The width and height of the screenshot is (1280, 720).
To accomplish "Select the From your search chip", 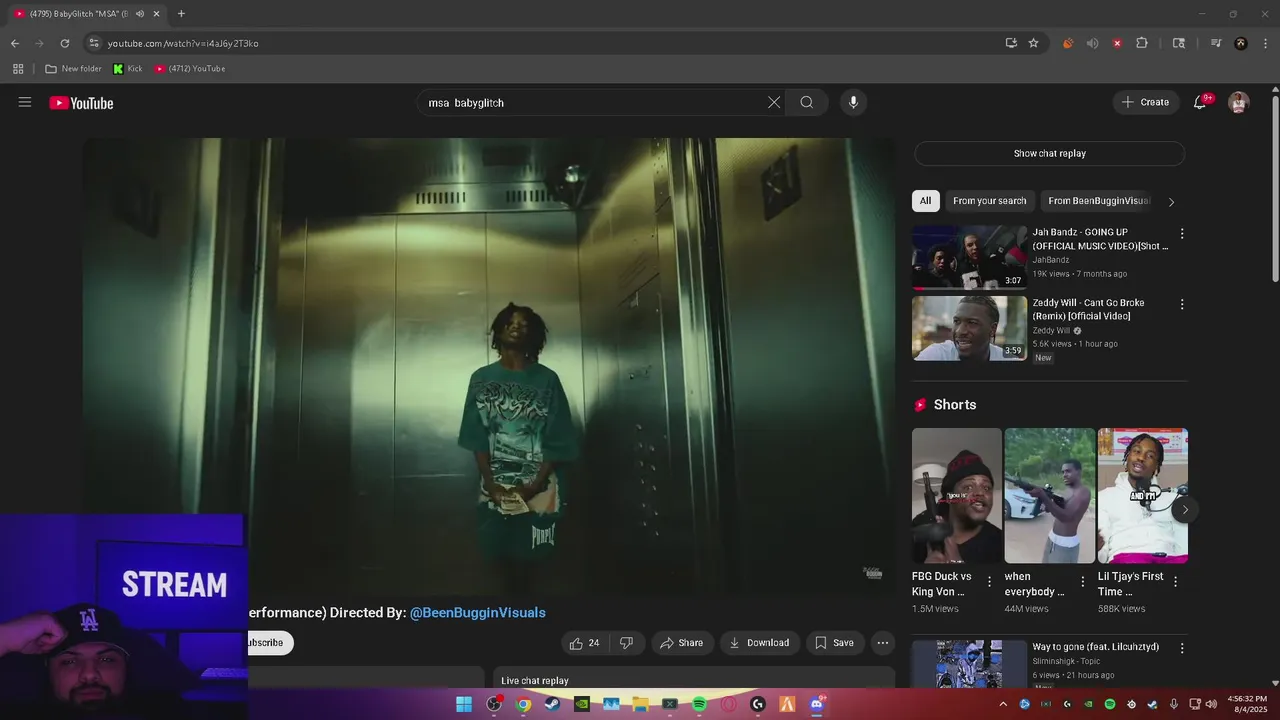I will click(989, 201).
